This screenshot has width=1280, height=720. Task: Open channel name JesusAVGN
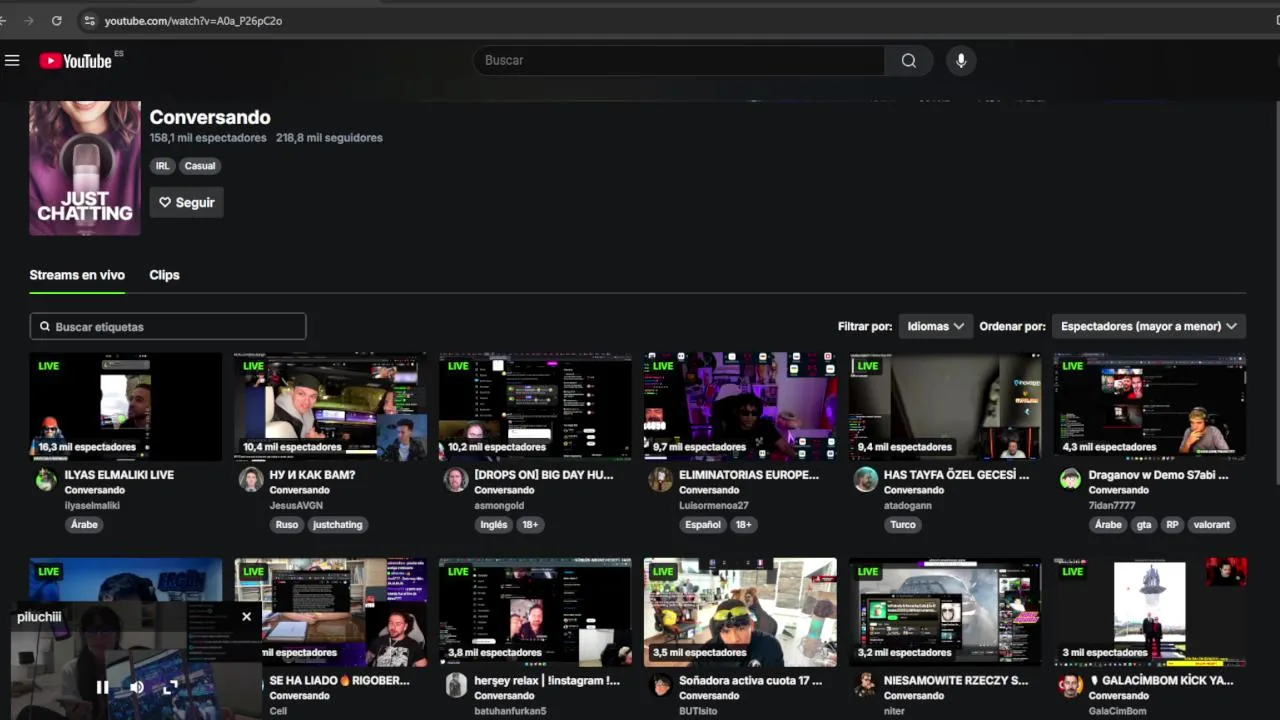tap(297, 506)
